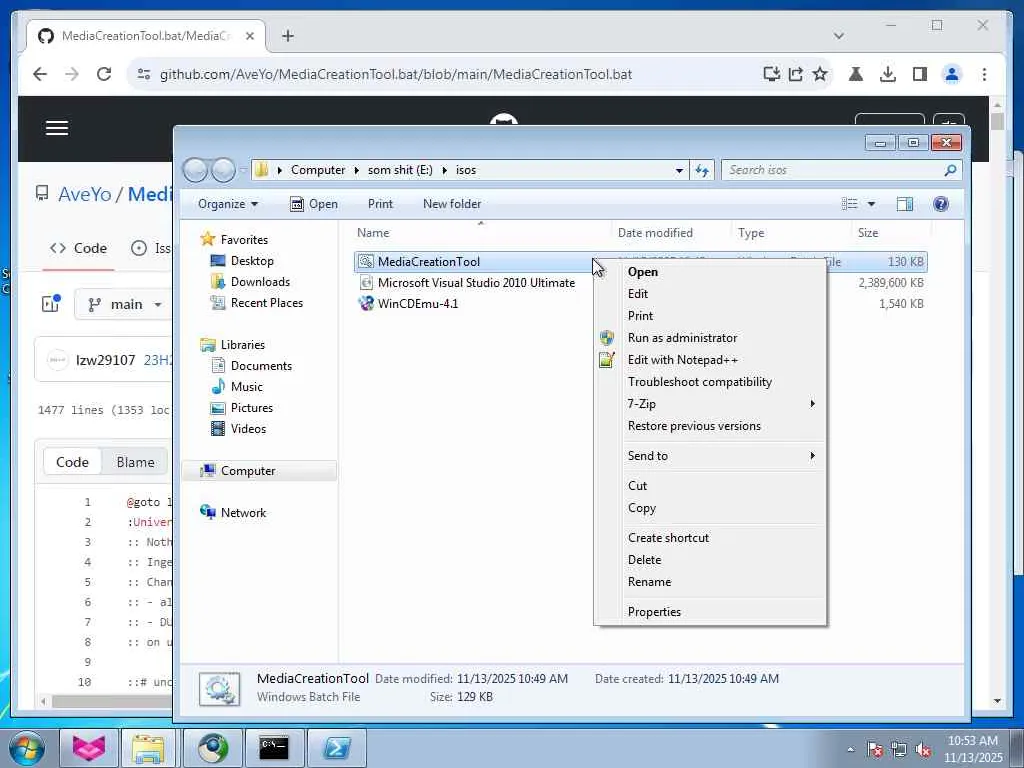Bookmark page with Chrome star icon
This screenshot has width=1024, height=768.
(820, 74)
